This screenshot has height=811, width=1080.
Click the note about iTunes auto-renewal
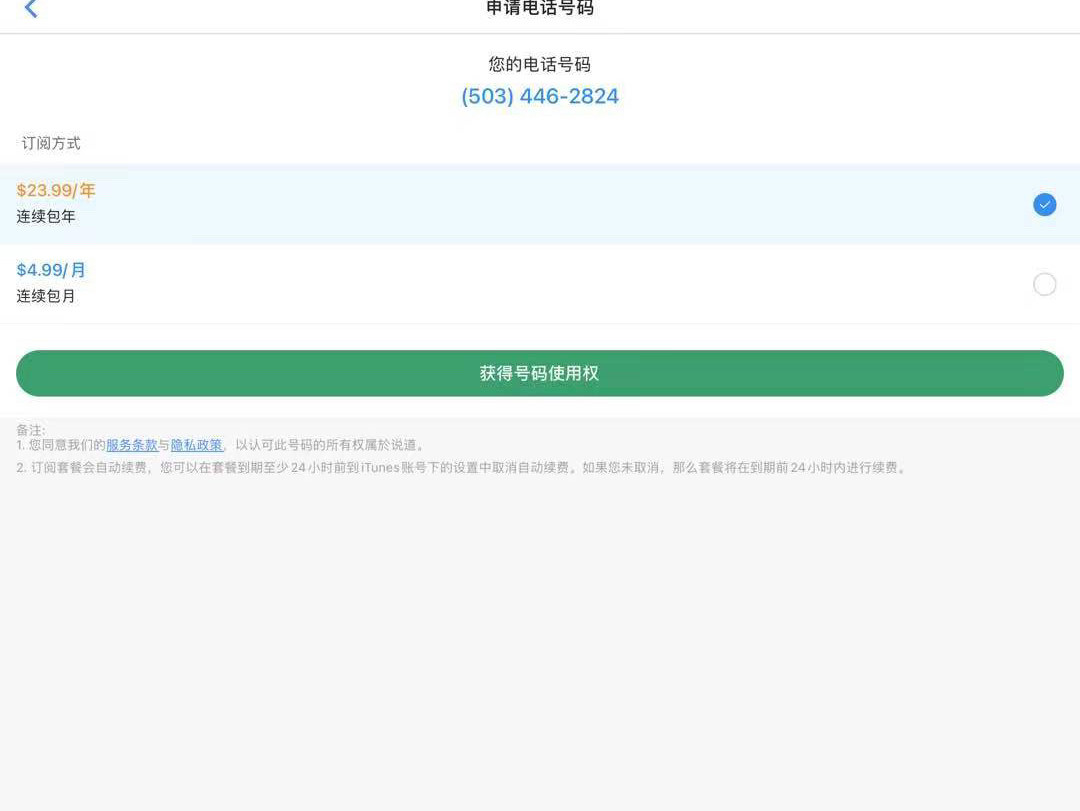(x=461, y=468)
